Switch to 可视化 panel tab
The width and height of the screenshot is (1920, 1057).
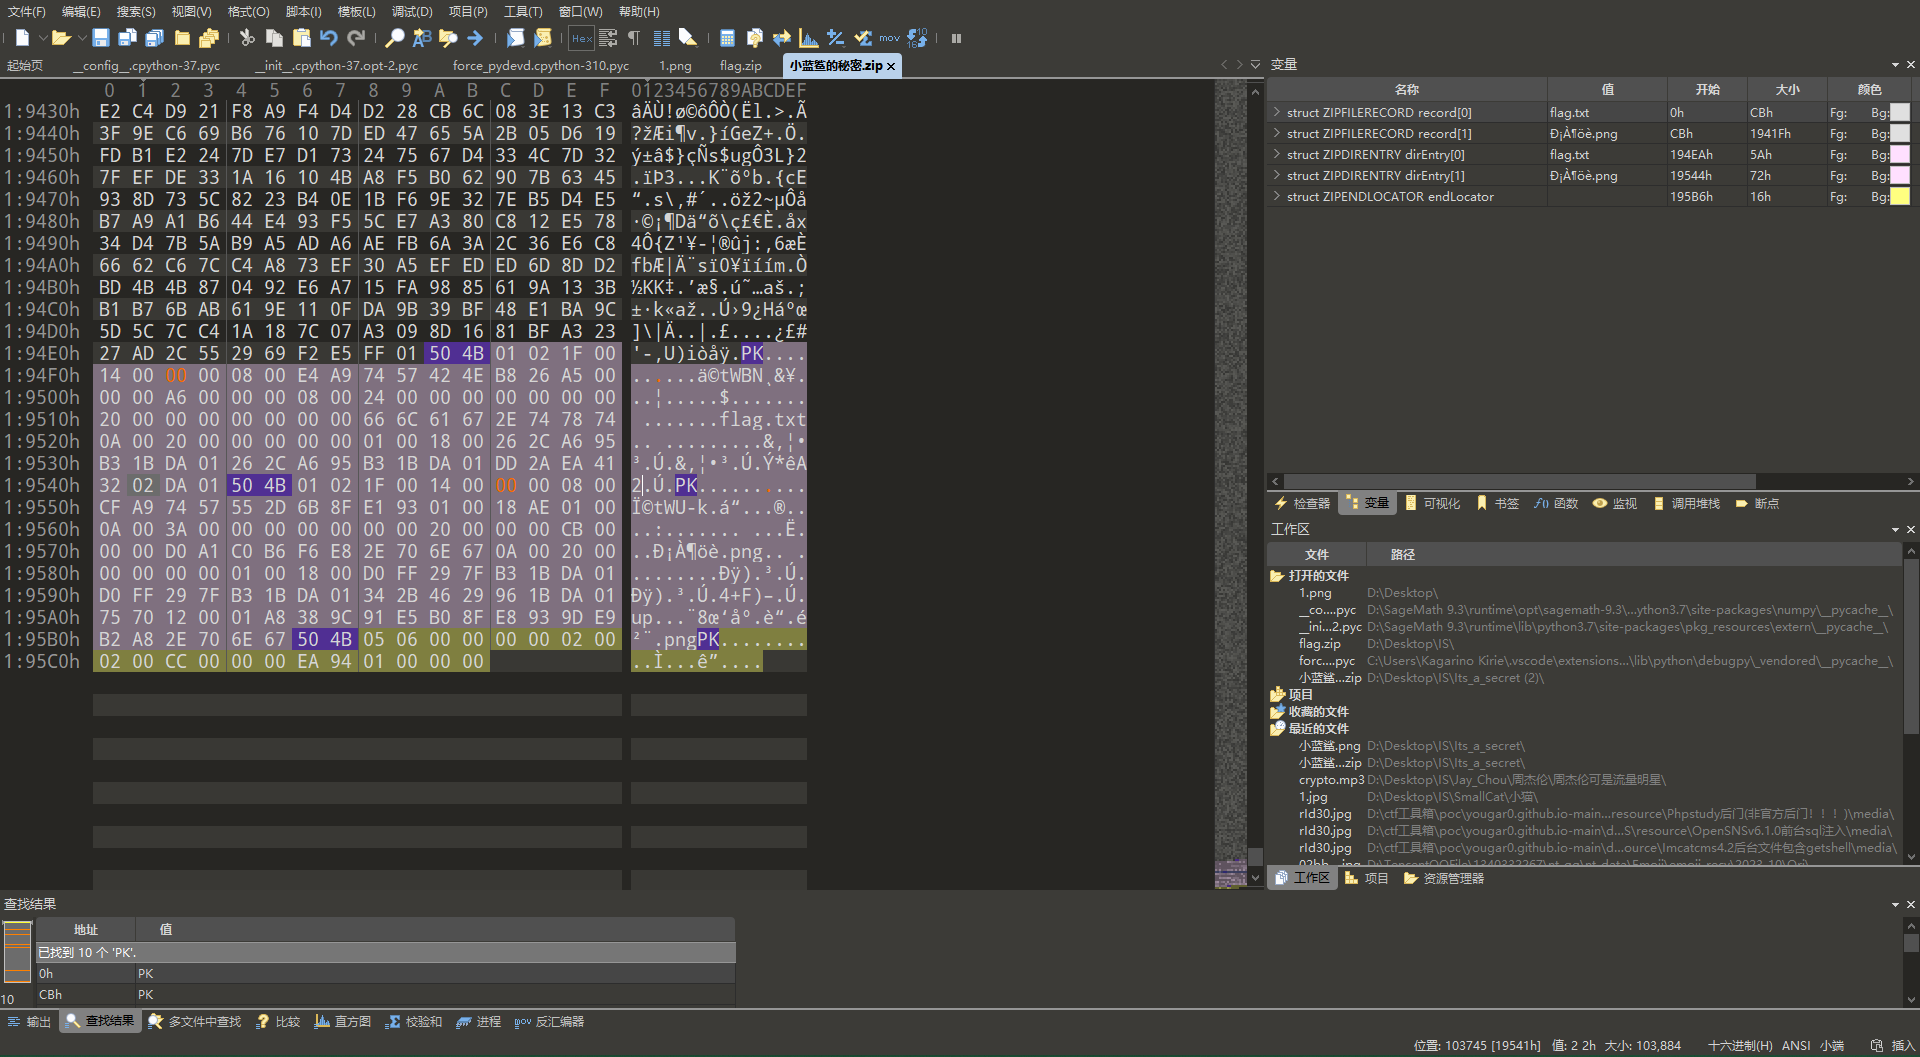[1432, 503]
